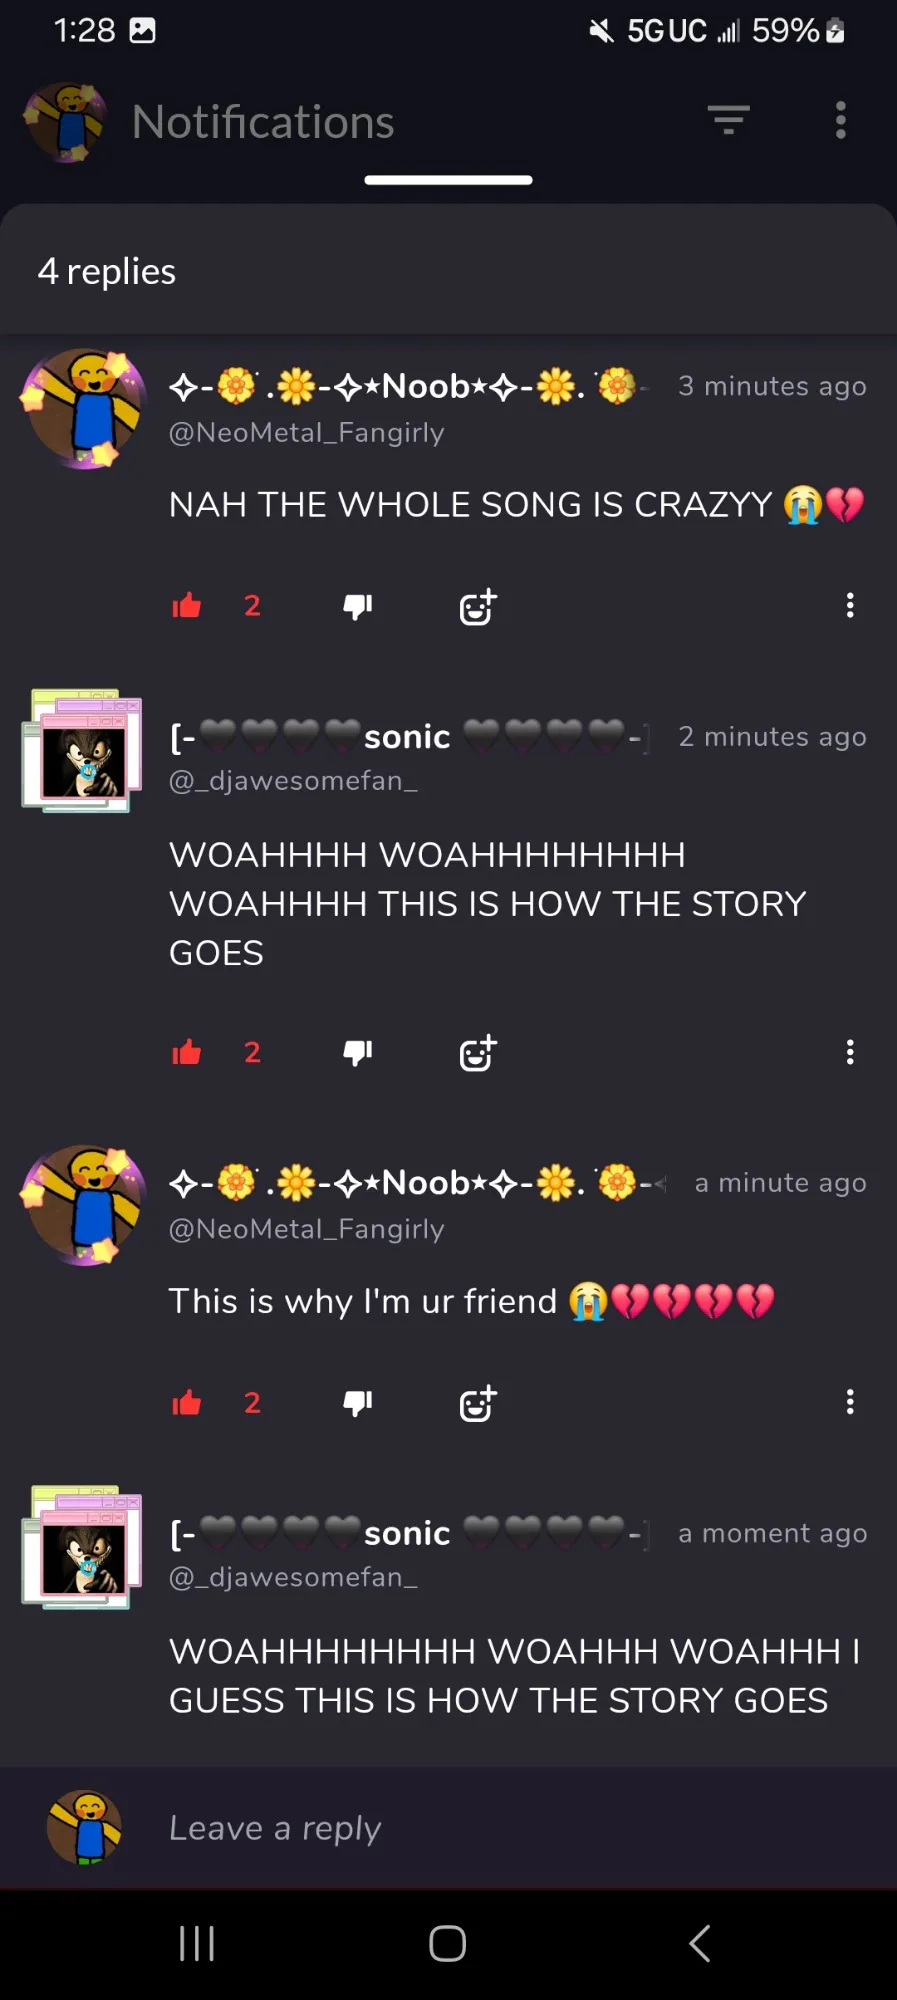This screenshot has height=2000, width=897.
Task: Like the "This is why I'm ur friend" reply
Action: [187, 1402]
